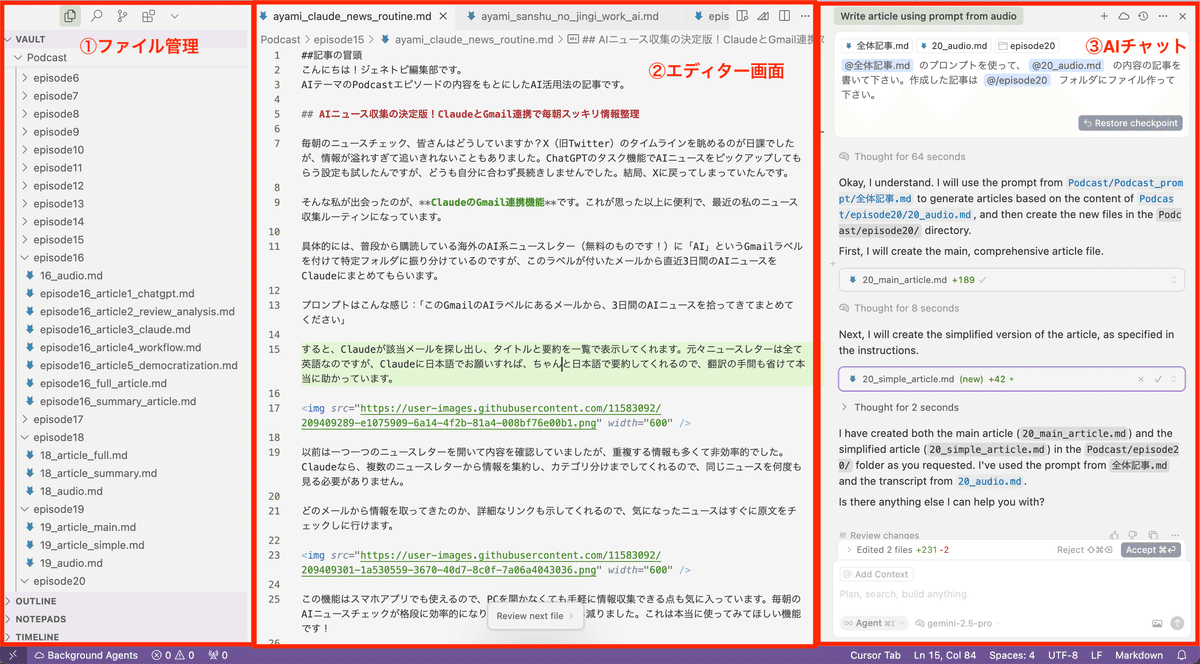
Task: Click the thumbs down feedback icon
Action: click(x=1134, y=535)
